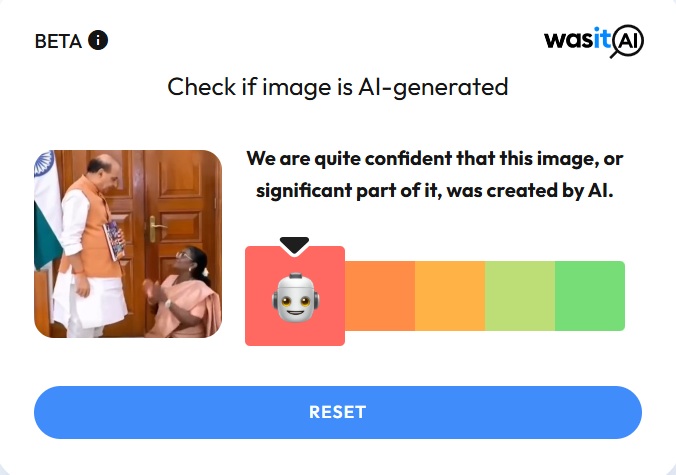Screen dimensions: 676x475
Task: Select the light orange scale segment
Action: [450, 296]
